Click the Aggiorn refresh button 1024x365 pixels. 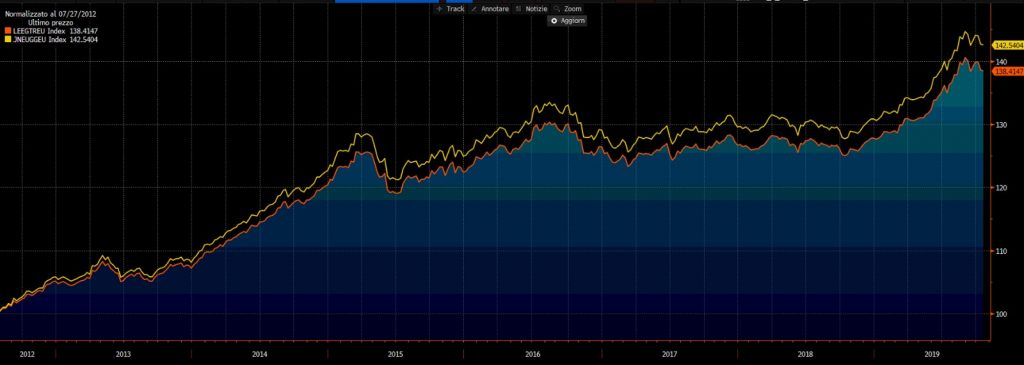click(x=567, y=21)
